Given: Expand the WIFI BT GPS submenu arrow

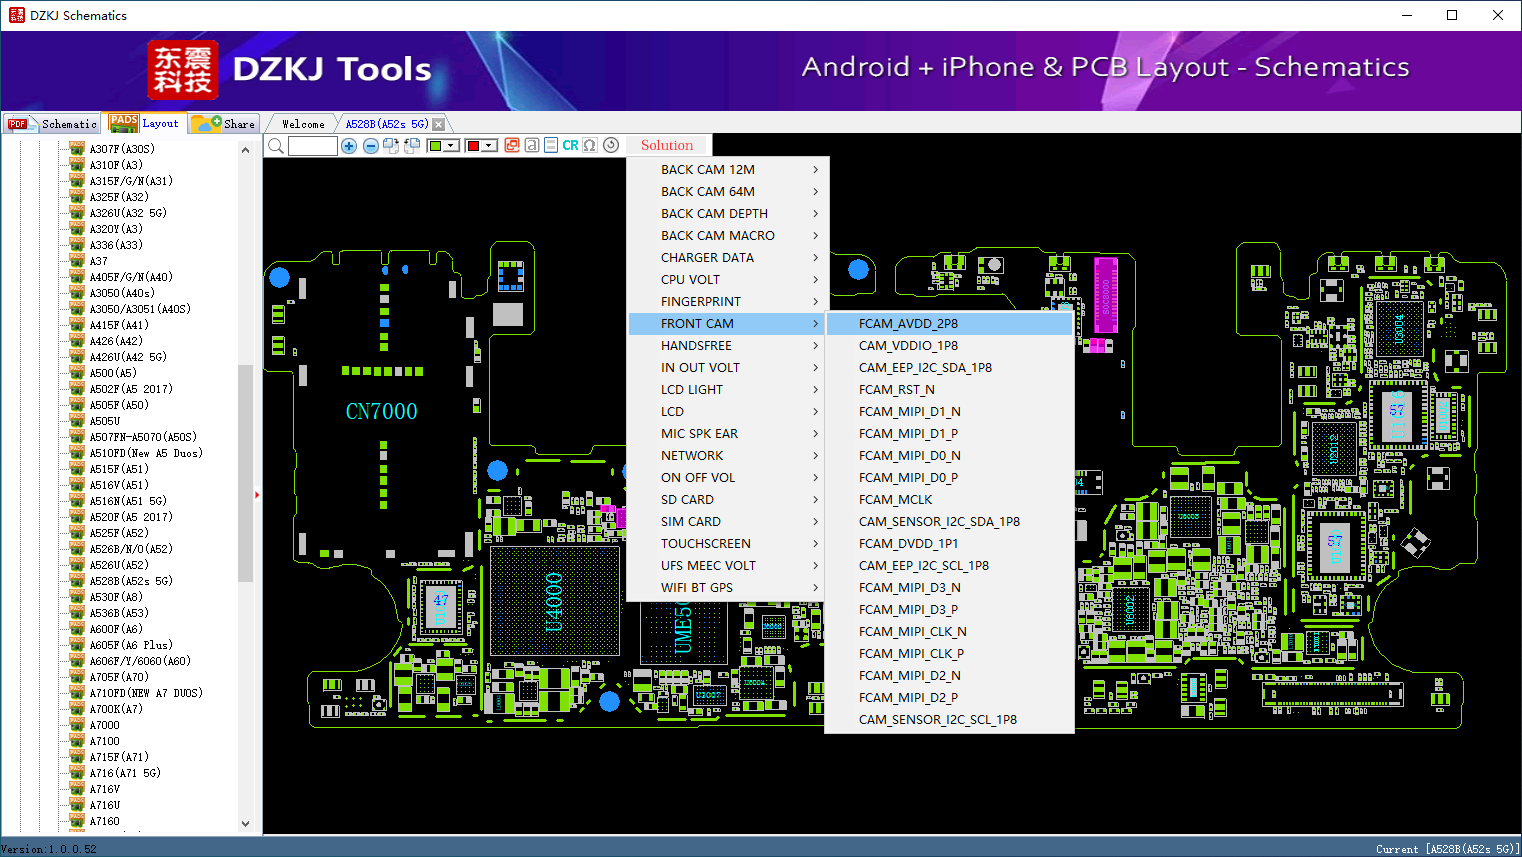Looking at the screenshot, I should pos(815,588).
